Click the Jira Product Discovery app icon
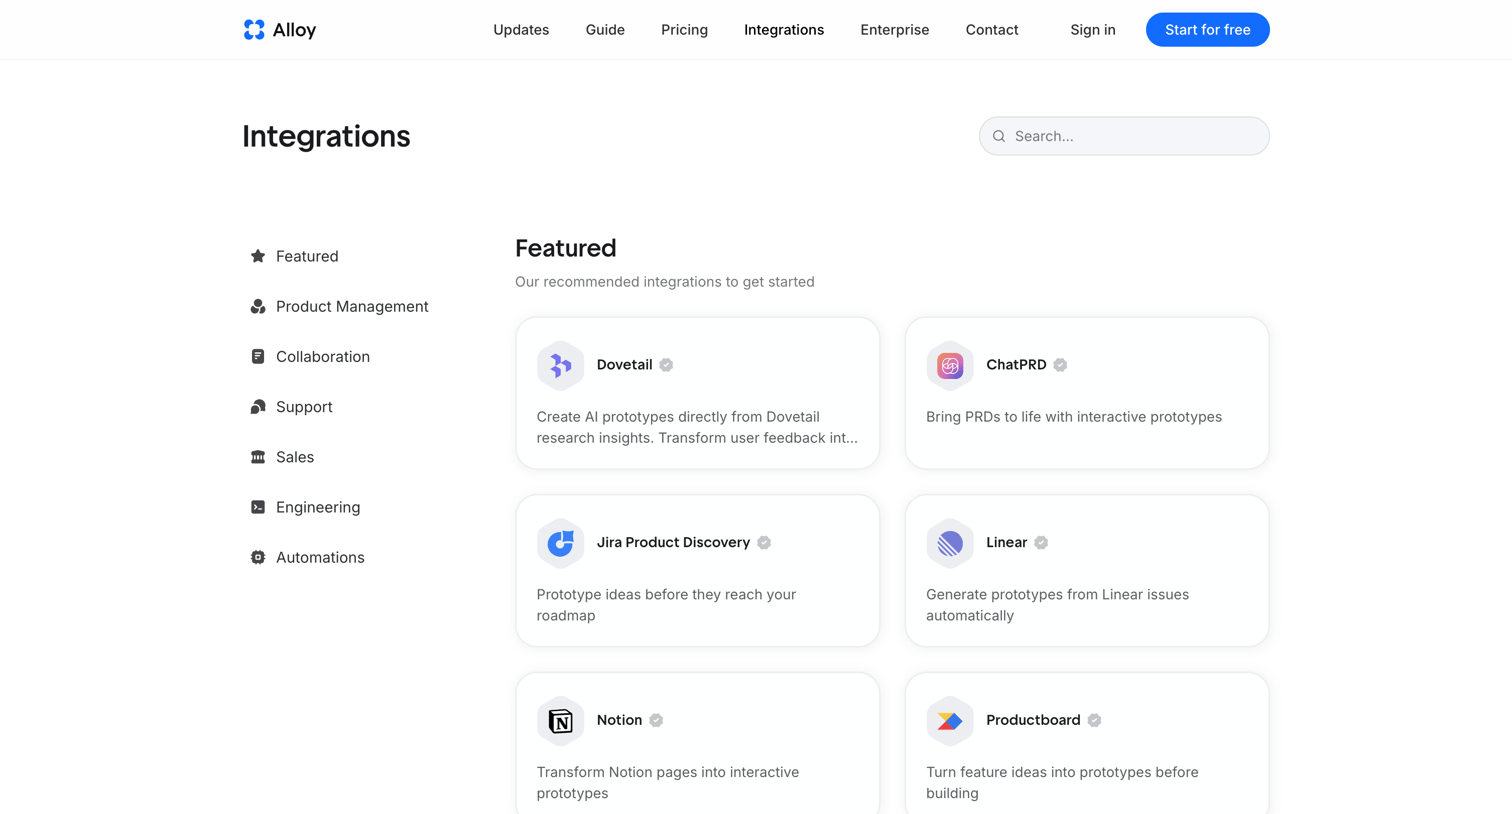 560,543
